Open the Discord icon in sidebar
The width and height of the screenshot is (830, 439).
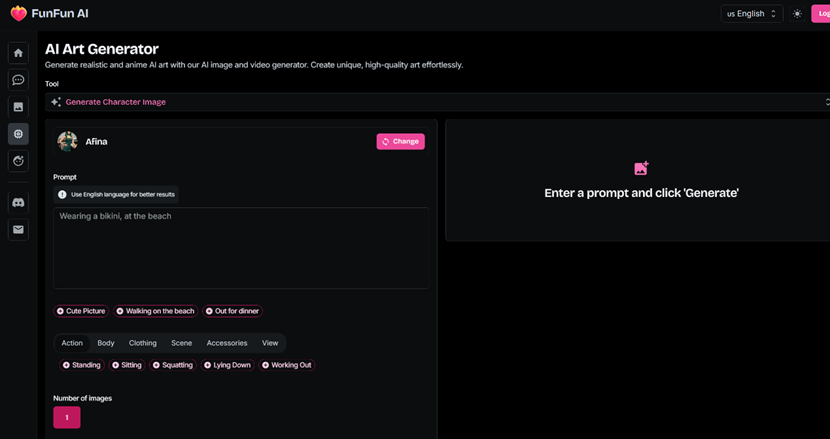coord(18,203)
